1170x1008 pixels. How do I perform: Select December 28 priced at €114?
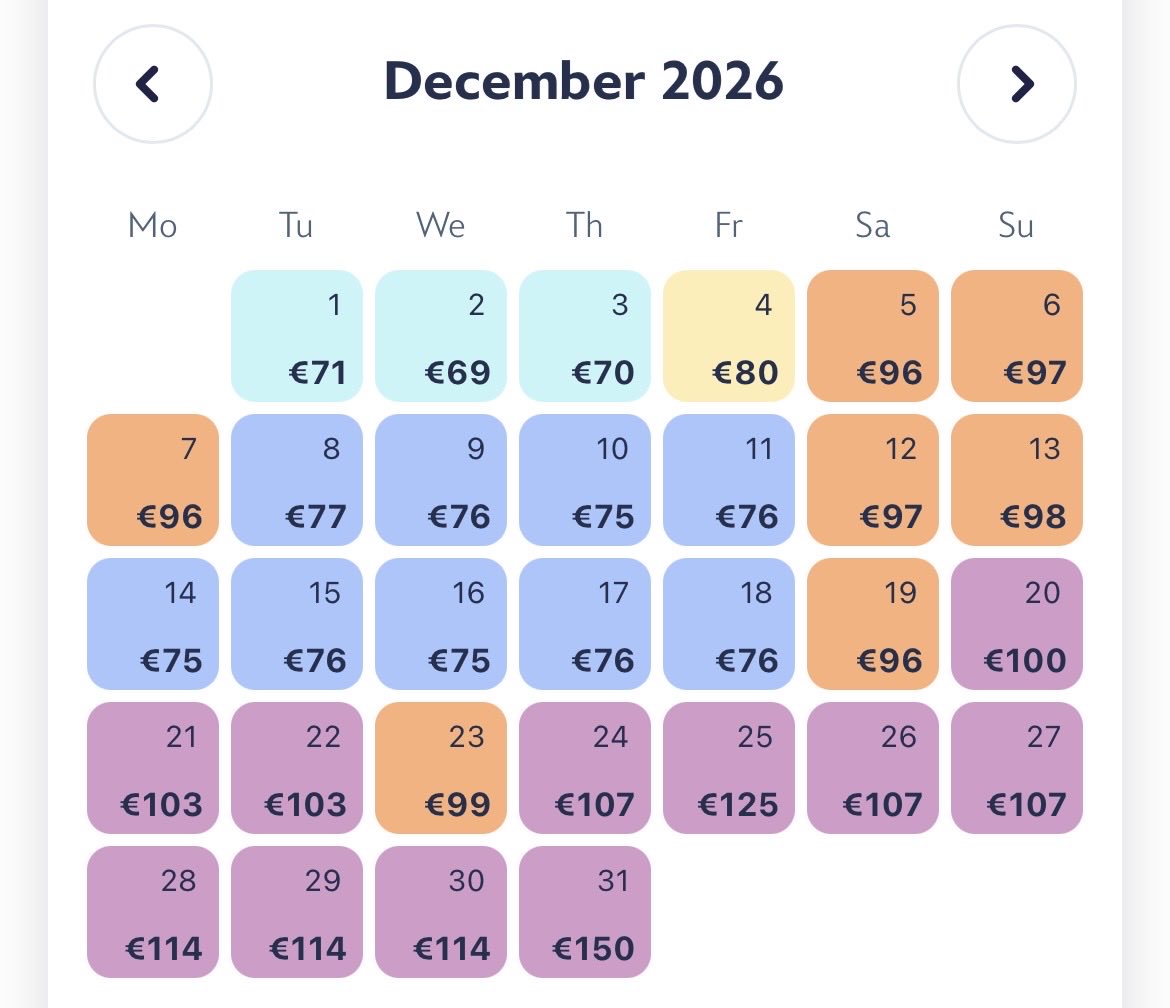tap(153, 912)
